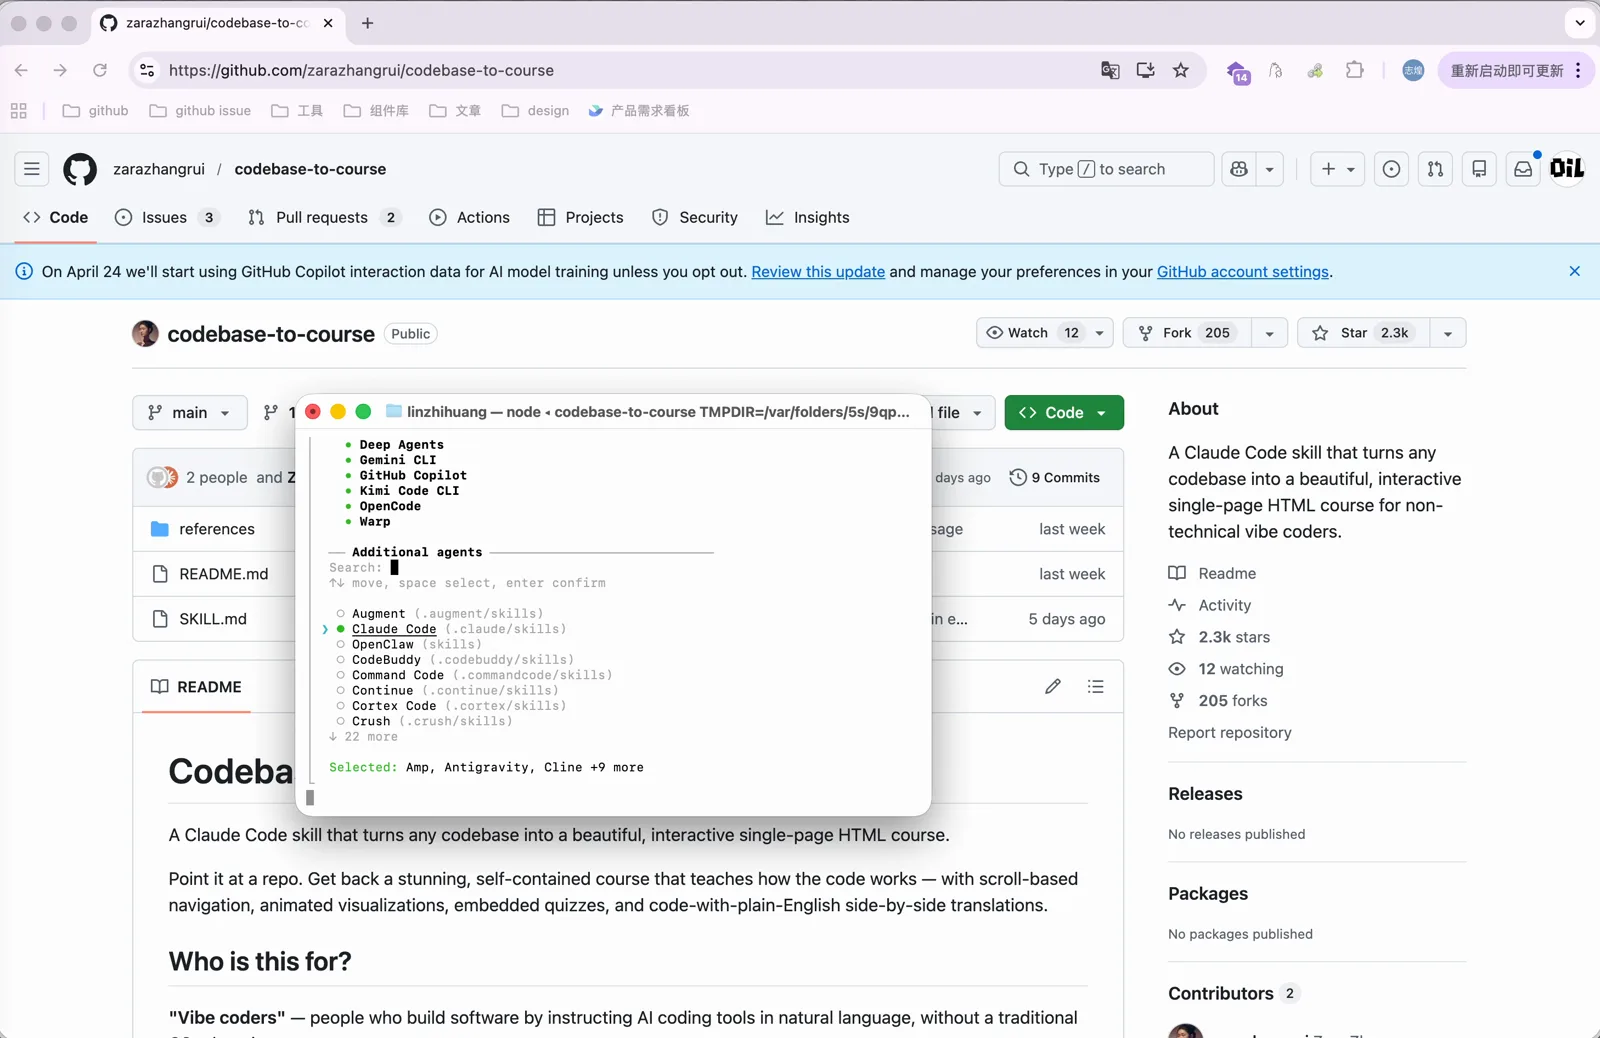Open the 产品需求看板 bookmark

[639, 111]
